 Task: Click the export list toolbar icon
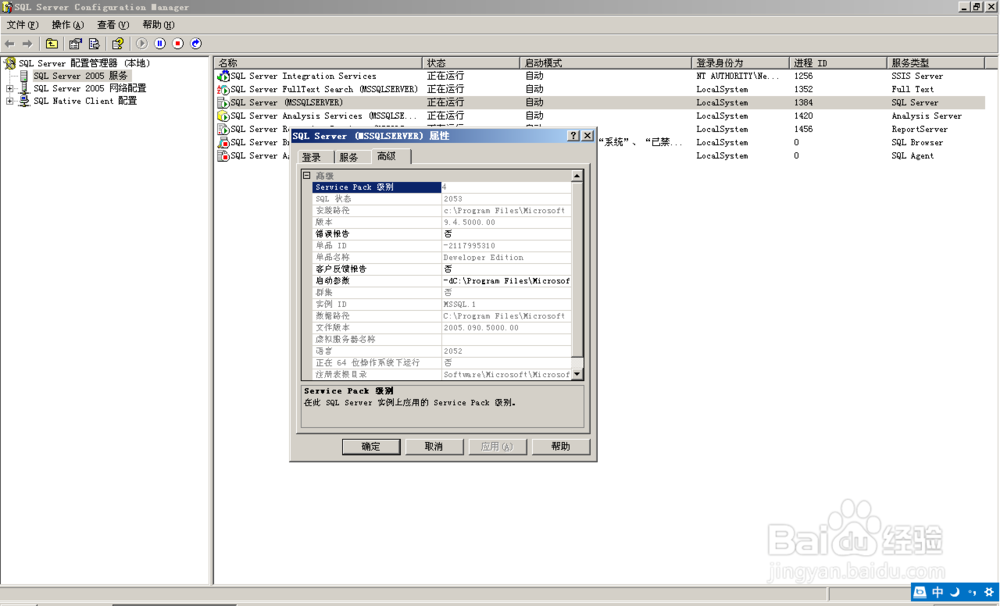92,44
